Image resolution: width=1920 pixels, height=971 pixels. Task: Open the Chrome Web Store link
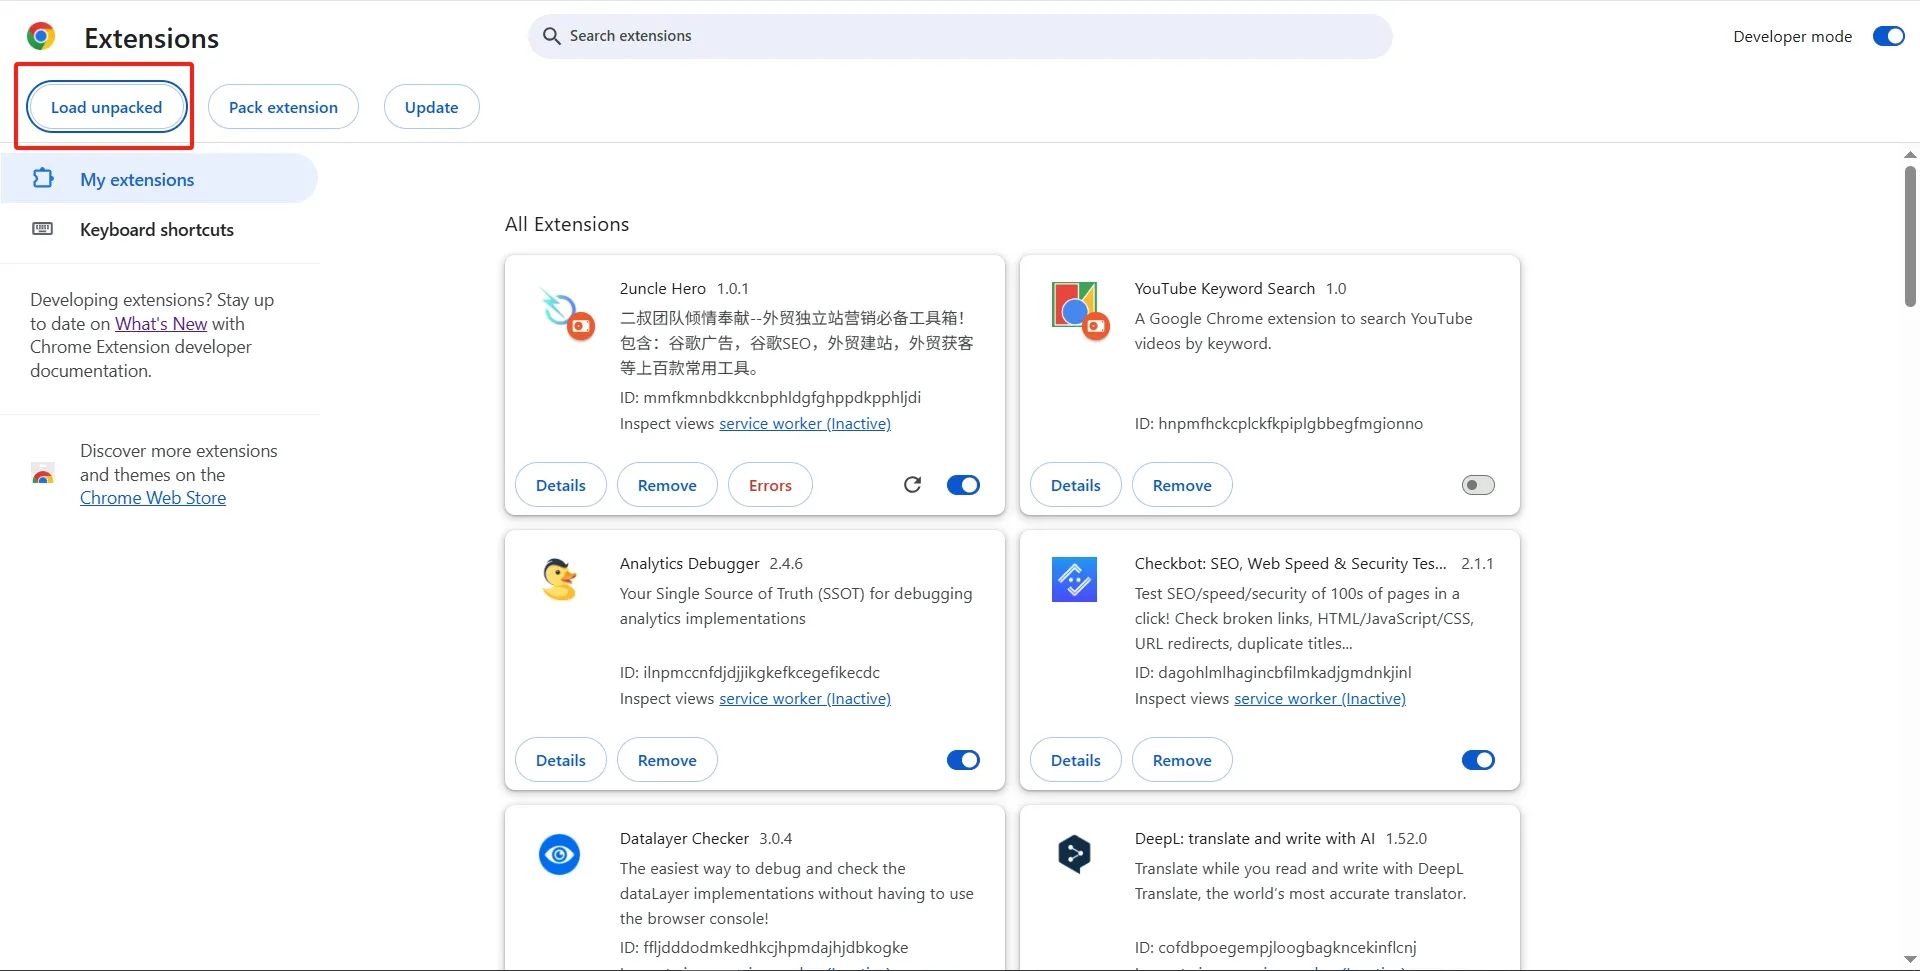[153, 498]
